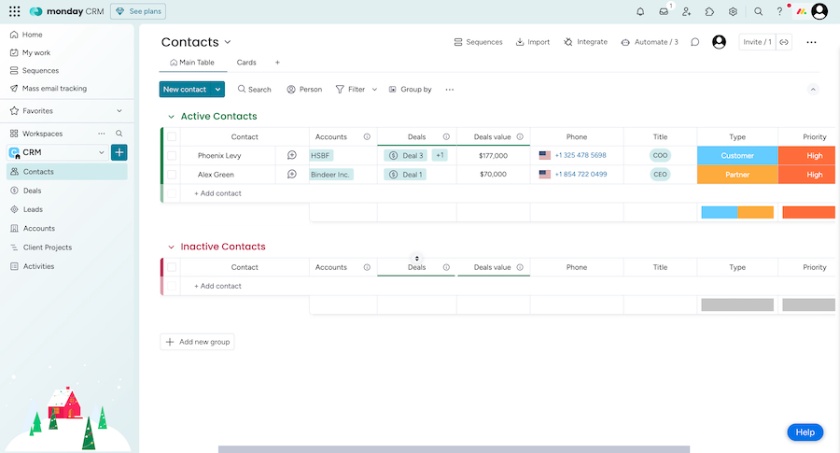The height and width of the screenshot is (453, 840).
Task: Open the Filter dropdown arrow
Action: (x=374, y=89)
